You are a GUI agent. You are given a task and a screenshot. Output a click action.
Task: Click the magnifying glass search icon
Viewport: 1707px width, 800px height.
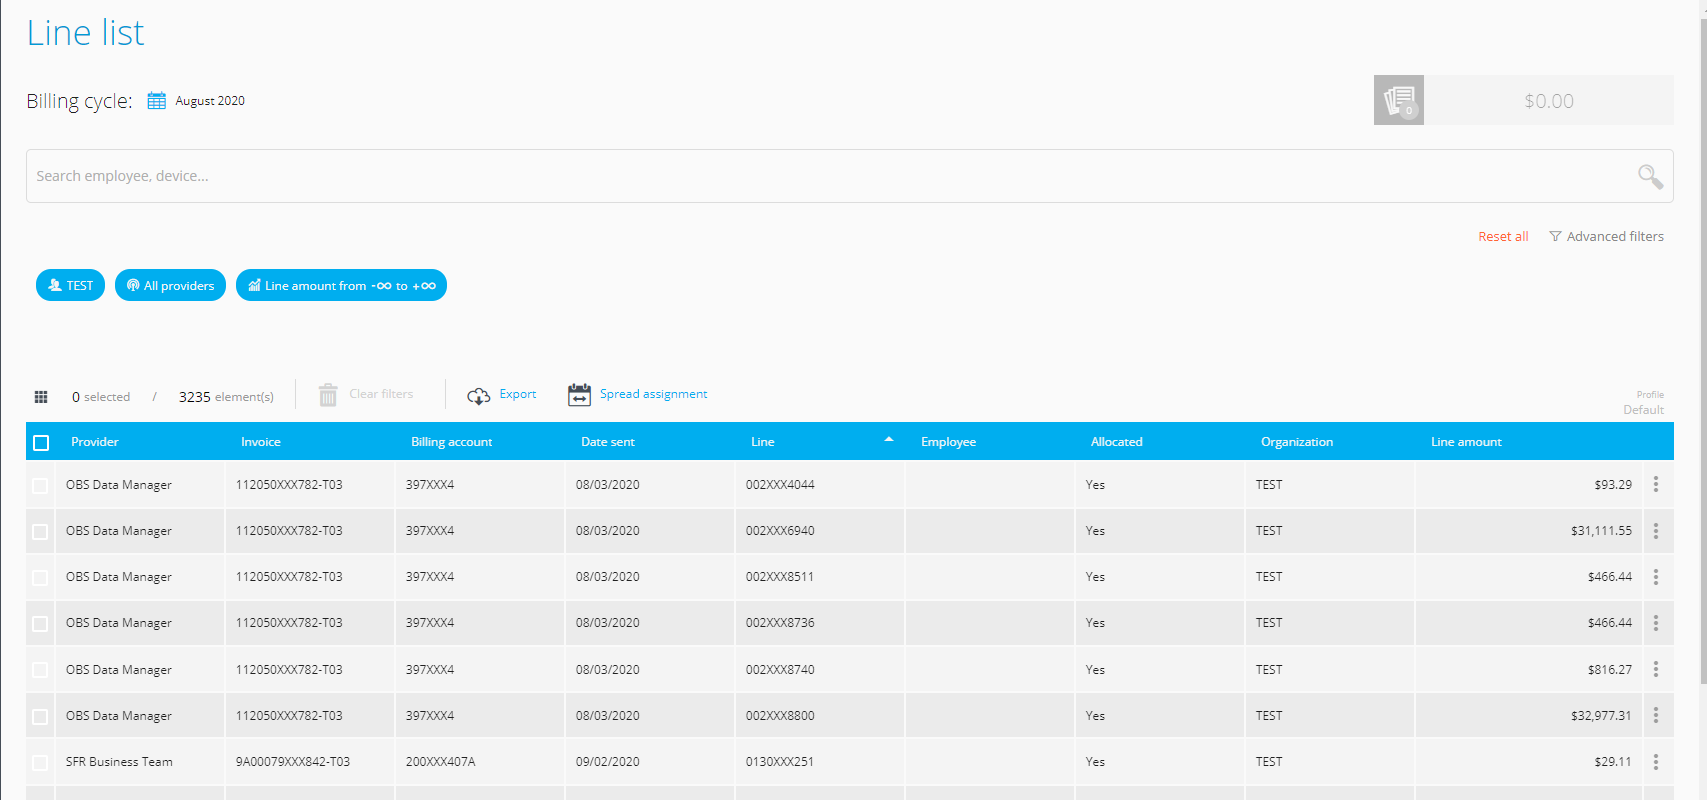click(x=1649, y=176)
